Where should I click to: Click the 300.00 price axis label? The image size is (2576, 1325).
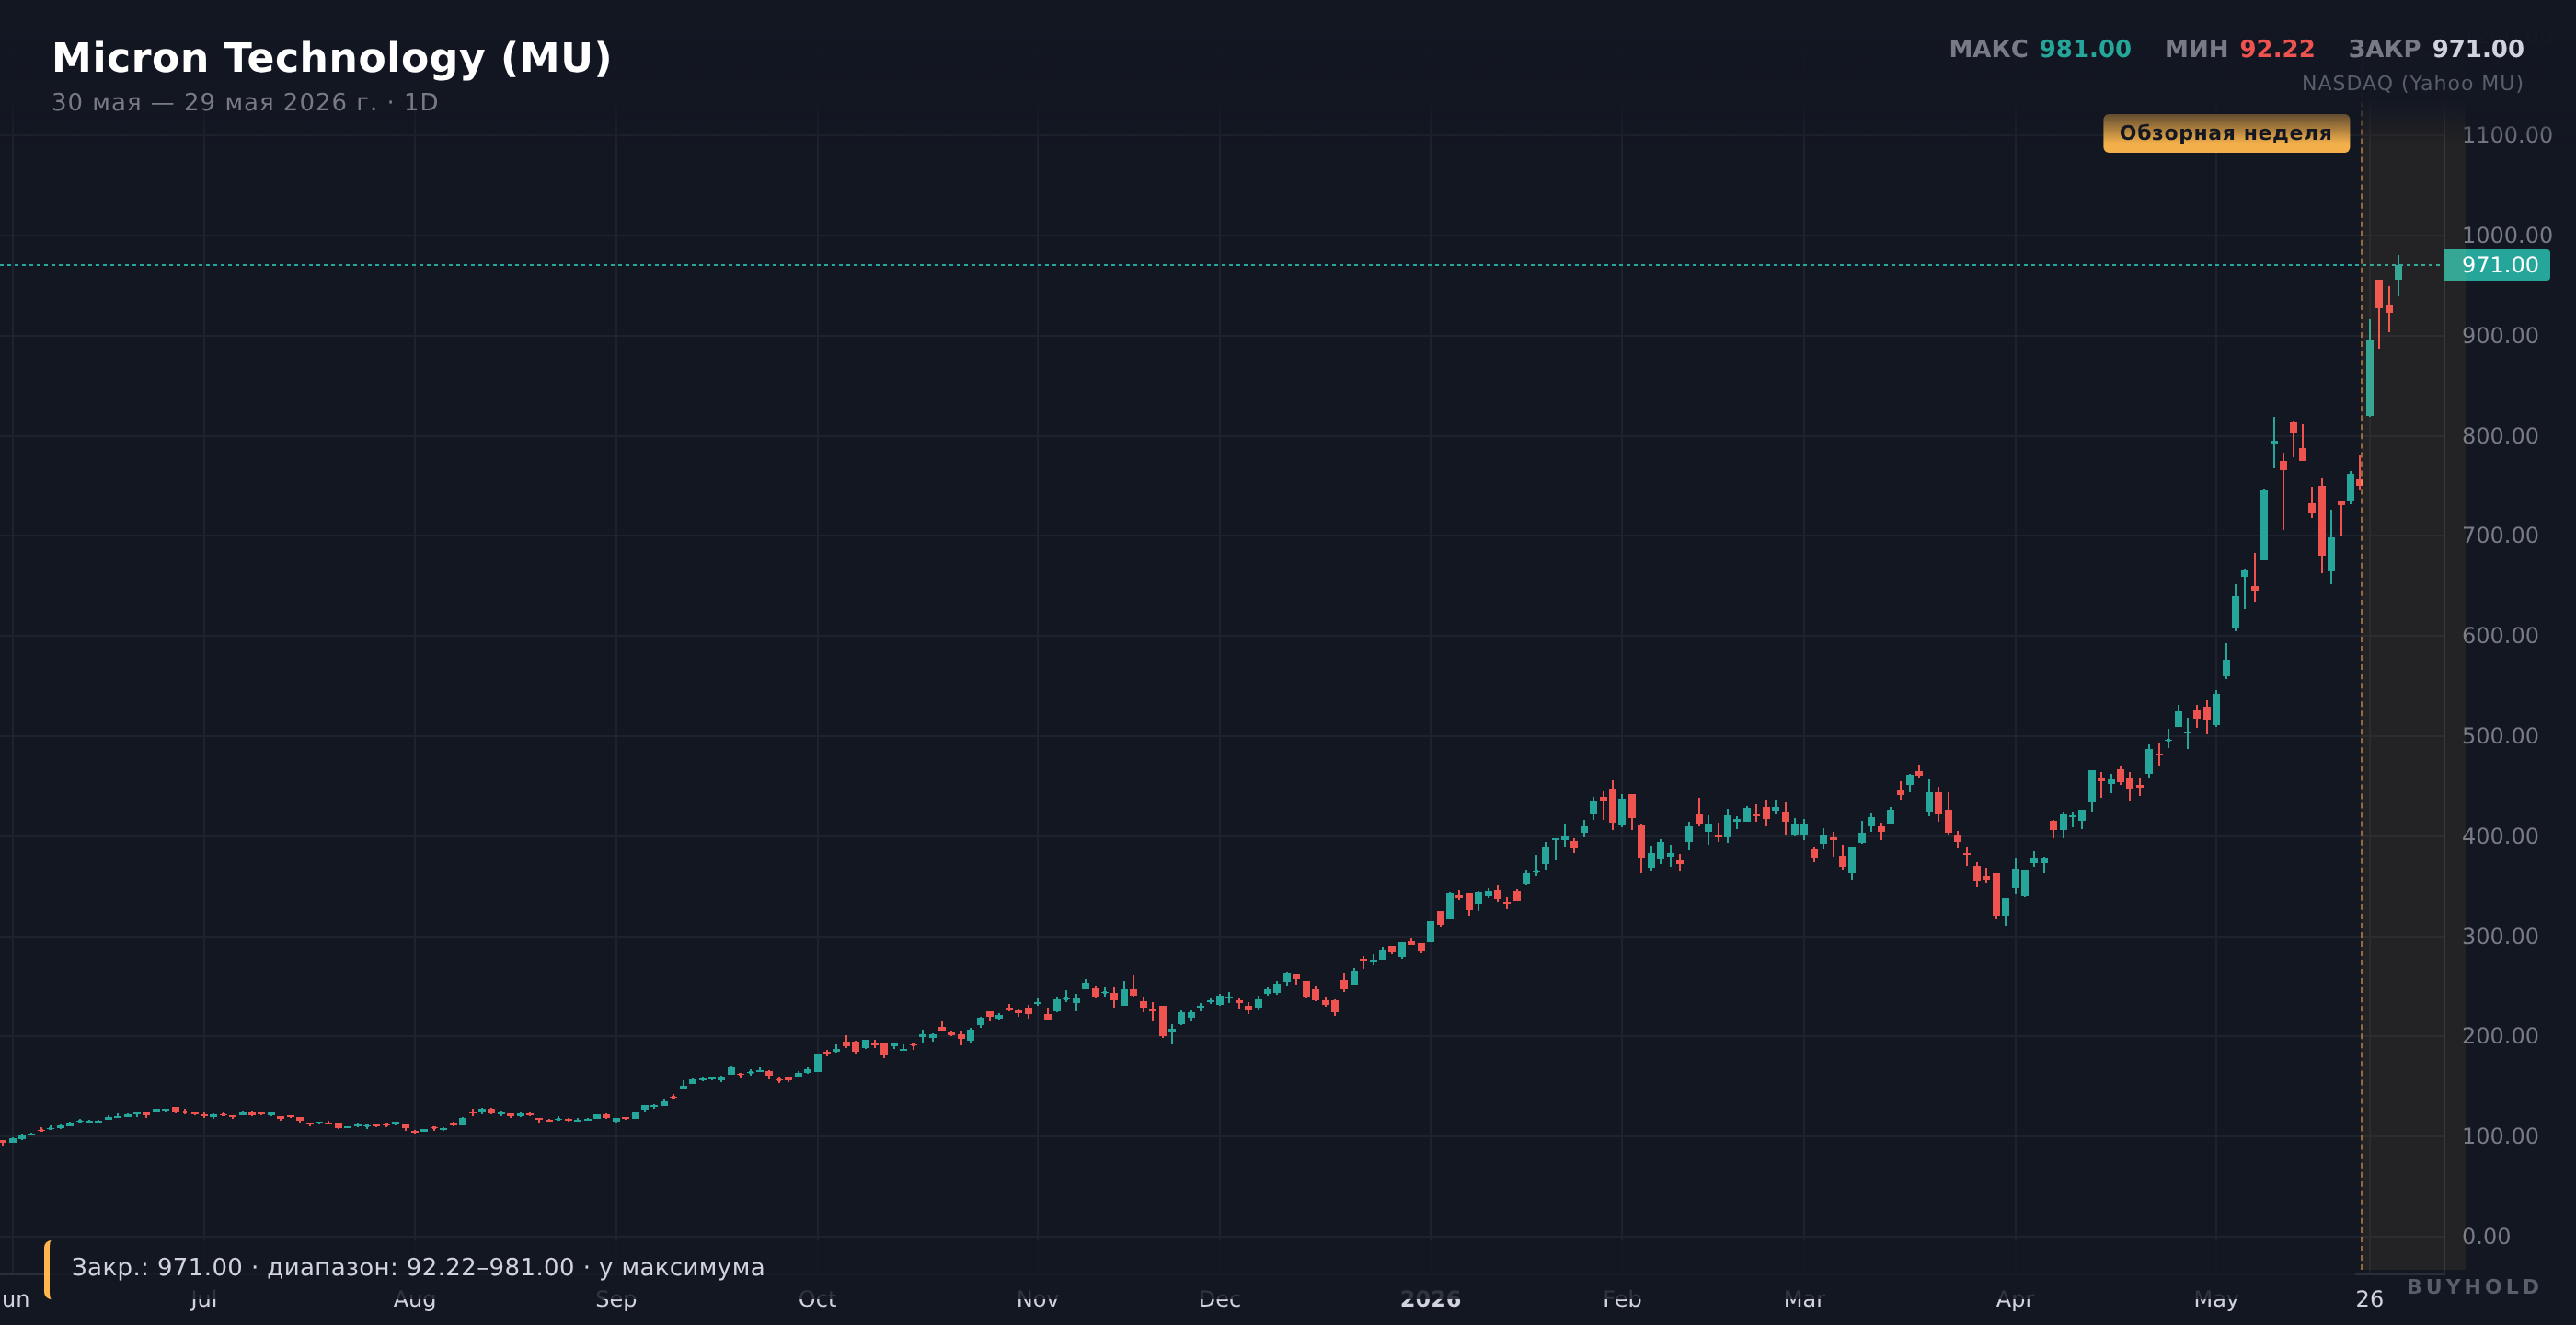[x=2500, y=936]
